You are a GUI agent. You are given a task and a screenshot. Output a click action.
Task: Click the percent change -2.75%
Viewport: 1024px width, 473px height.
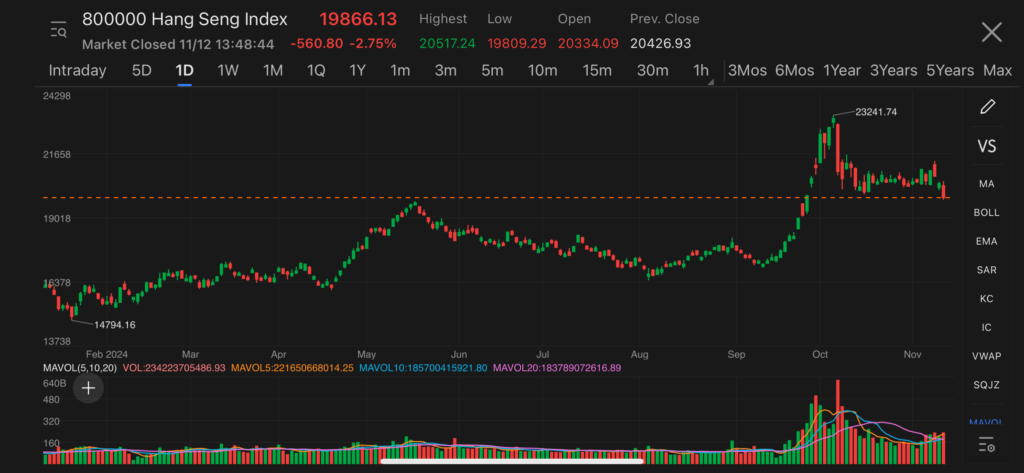click(373, 44)
